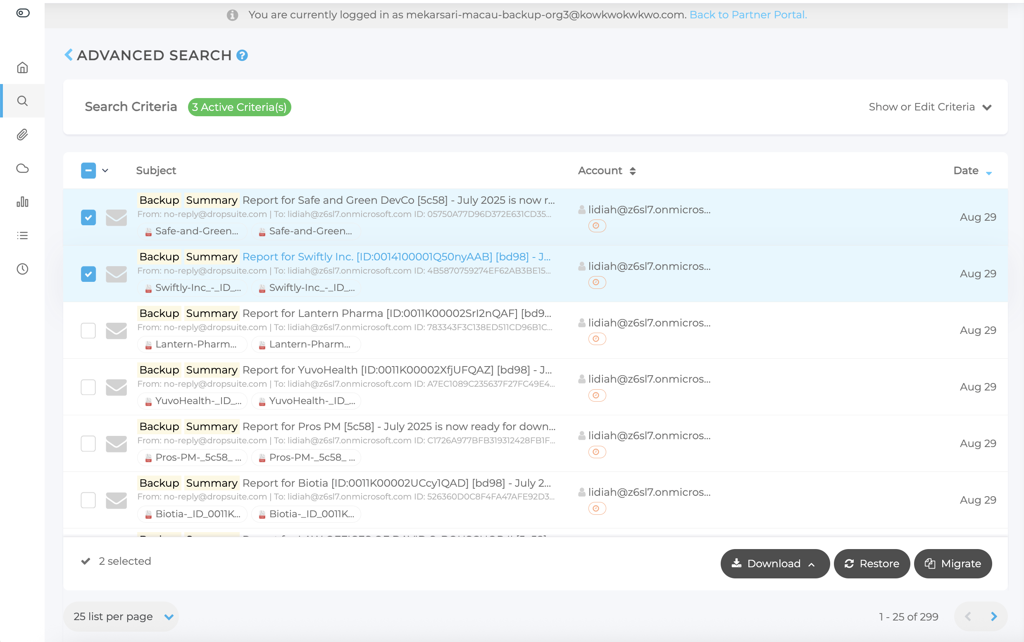Open the cloud icon in sidebar
Screen dimensions: 1024x642
pyautogui.click(x=22, y=169)
